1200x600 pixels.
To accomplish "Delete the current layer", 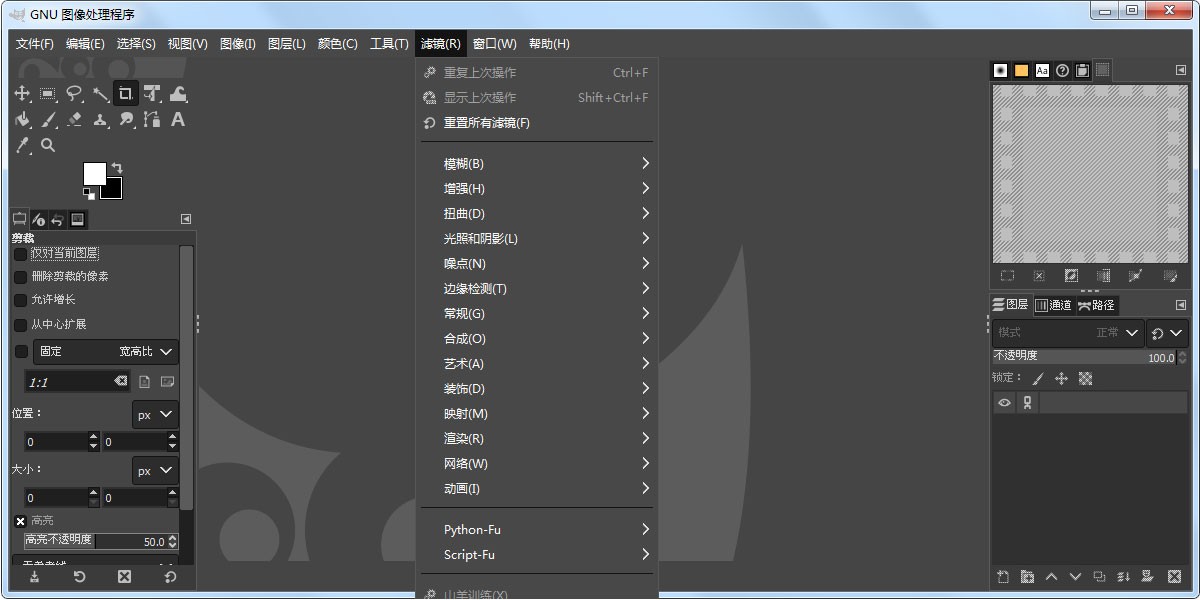I will (1173, 577).
